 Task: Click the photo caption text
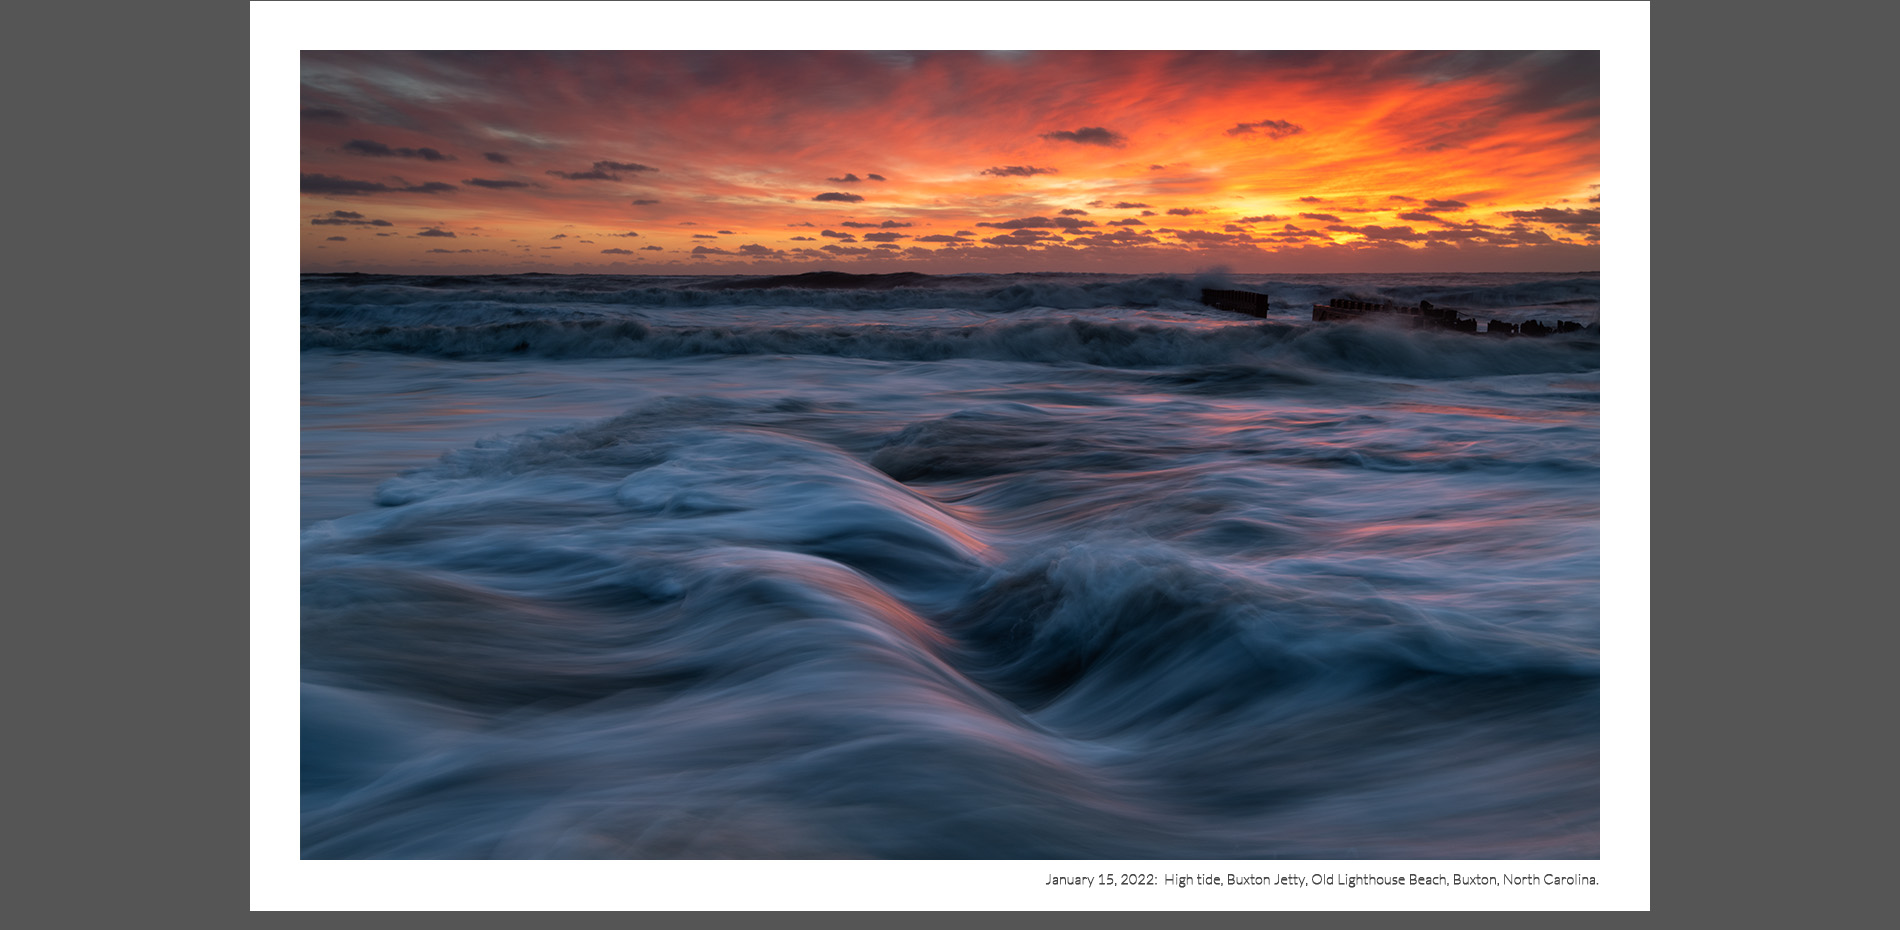(x=1321, y=880)
